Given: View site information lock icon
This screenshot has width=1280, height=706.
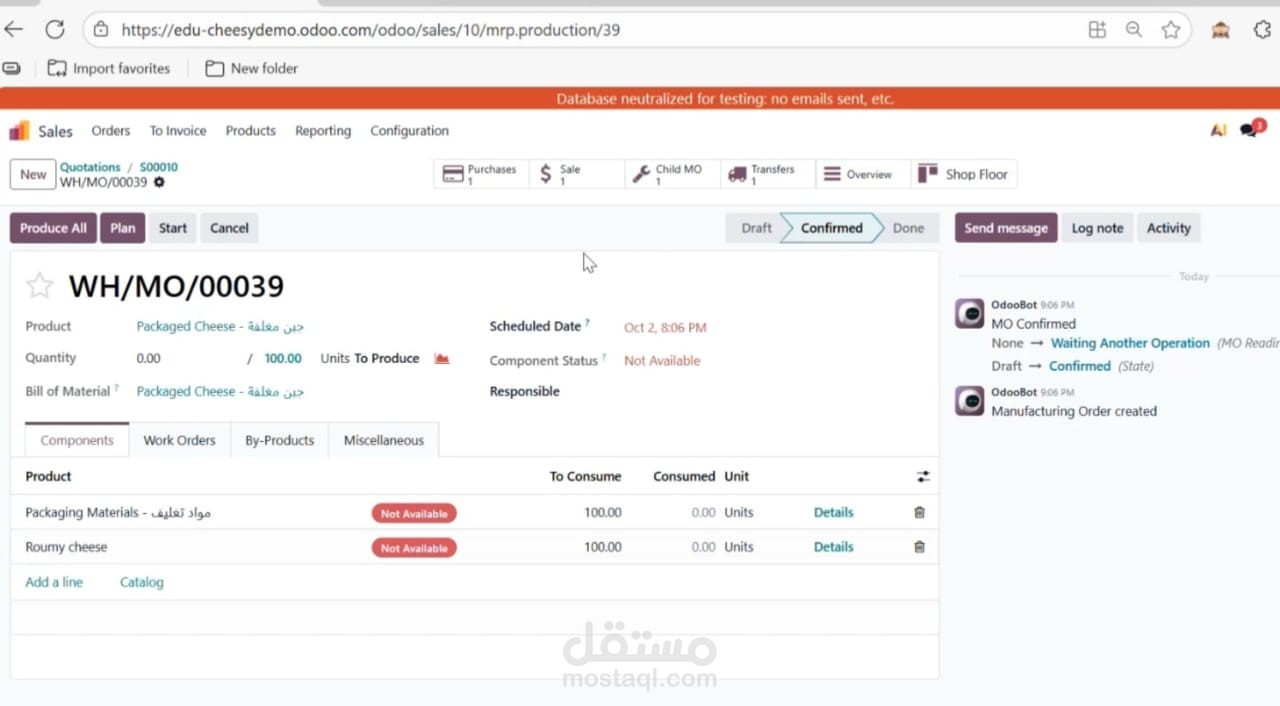Looking at the screenshot, I should [100, 30].
